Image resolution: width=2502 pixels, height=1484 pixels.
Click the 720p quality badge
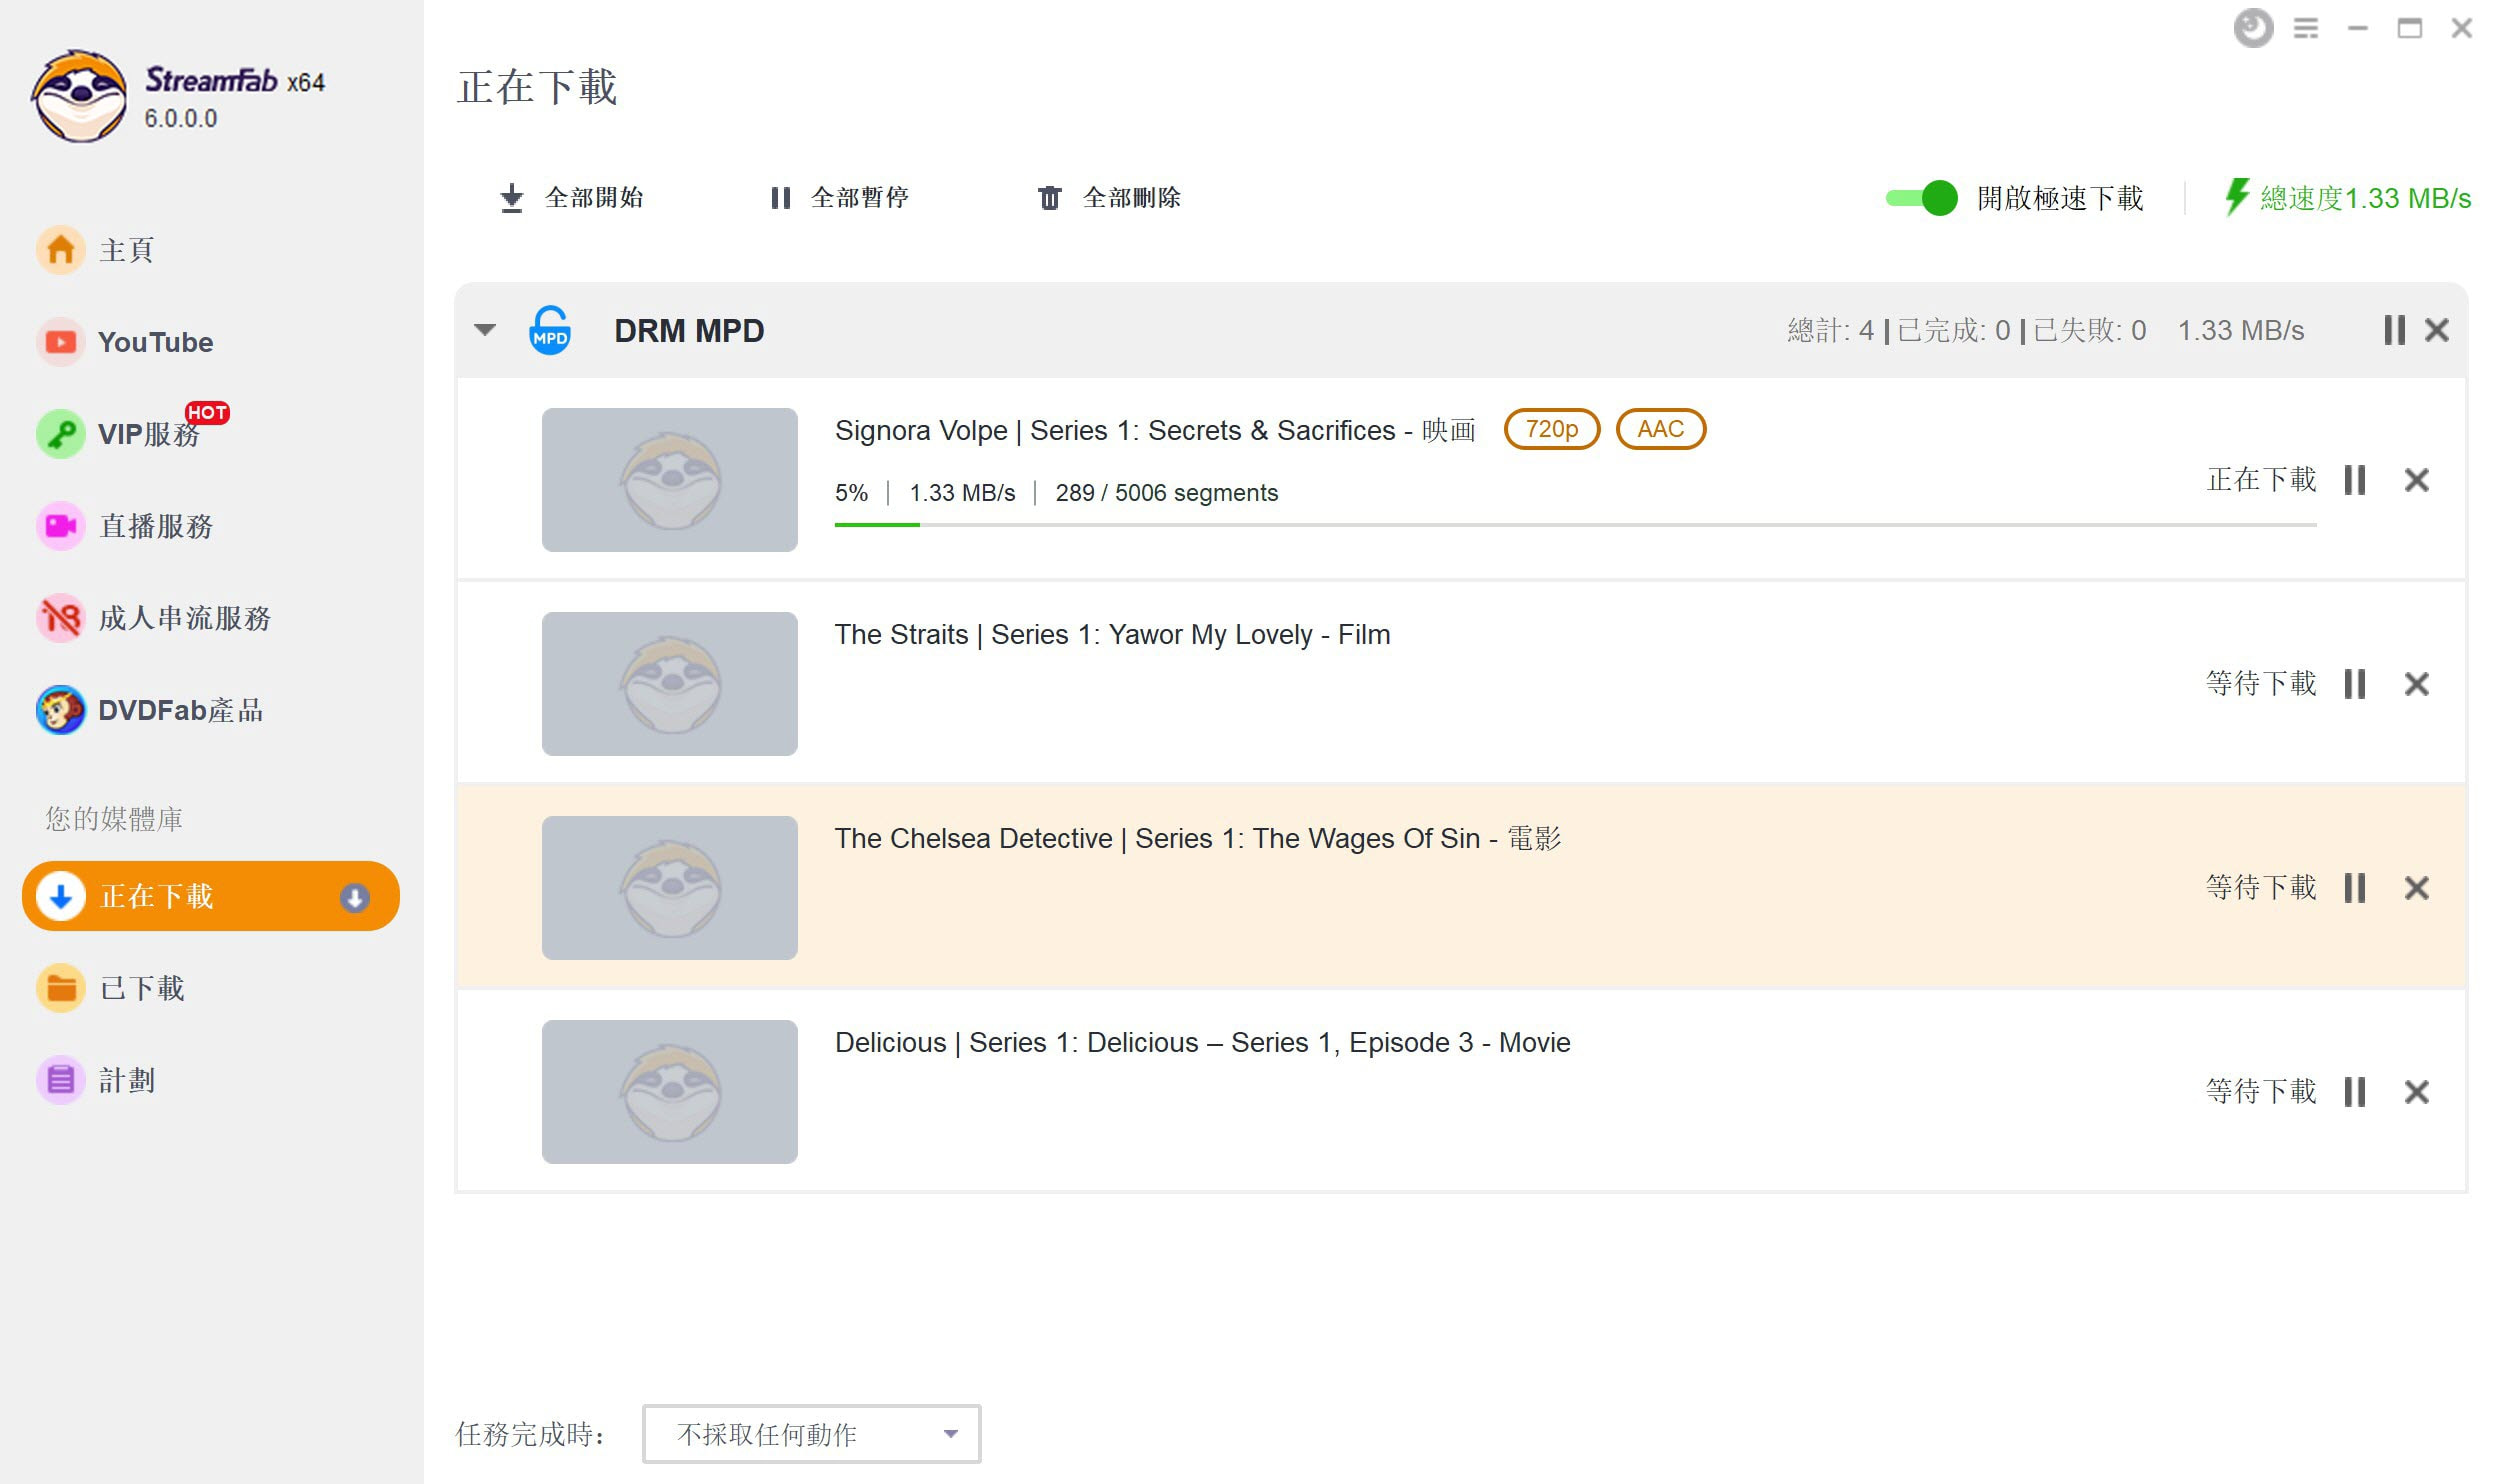pyautogui.click(x=1551, y=429)
